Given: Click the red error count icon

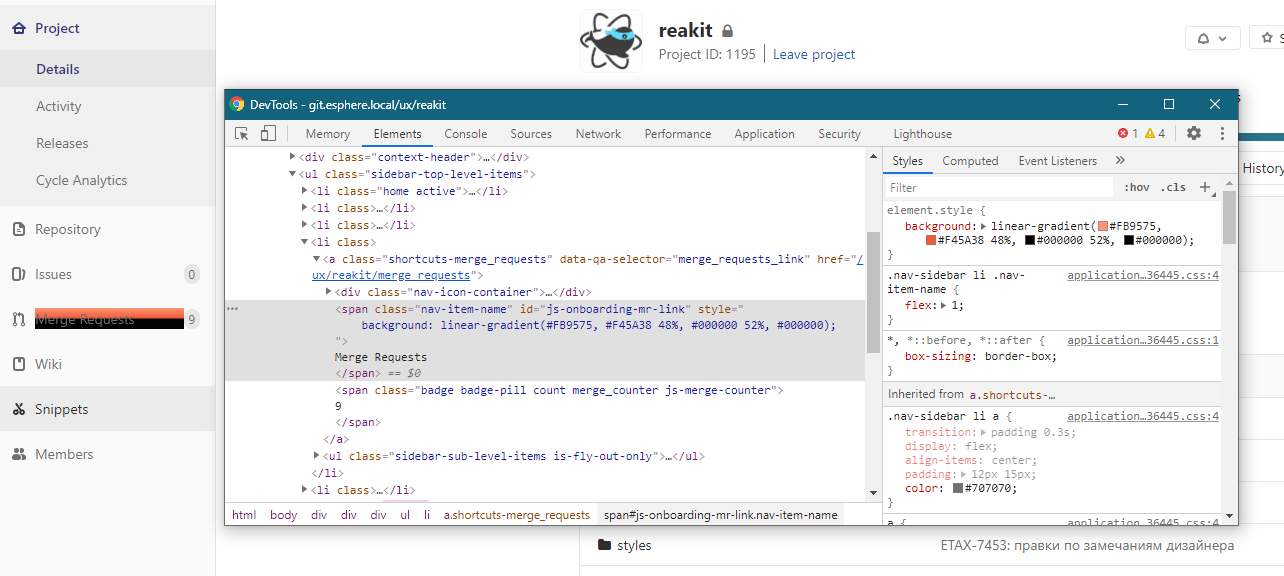Looking at the screenshot, I should (x=1122, y=133).
